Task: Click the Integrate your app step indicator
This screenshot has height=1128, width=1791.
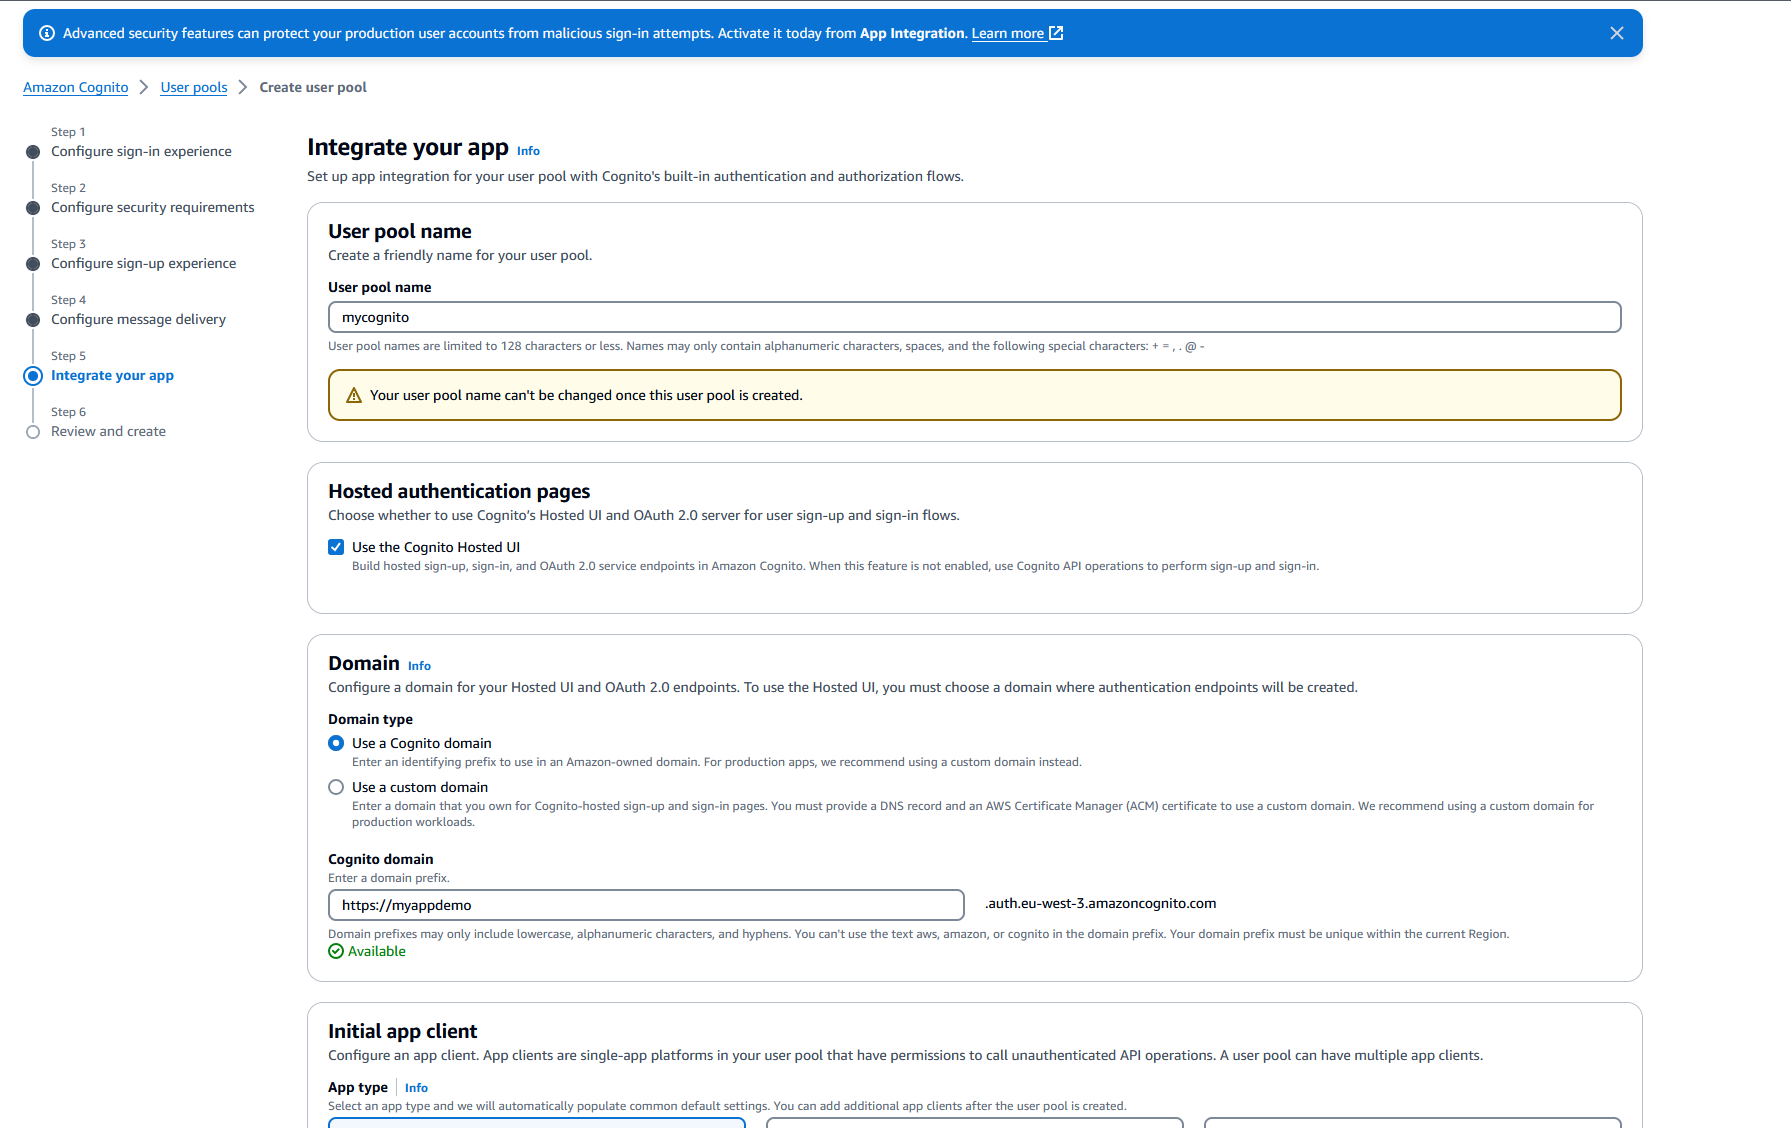Action: 33,376
